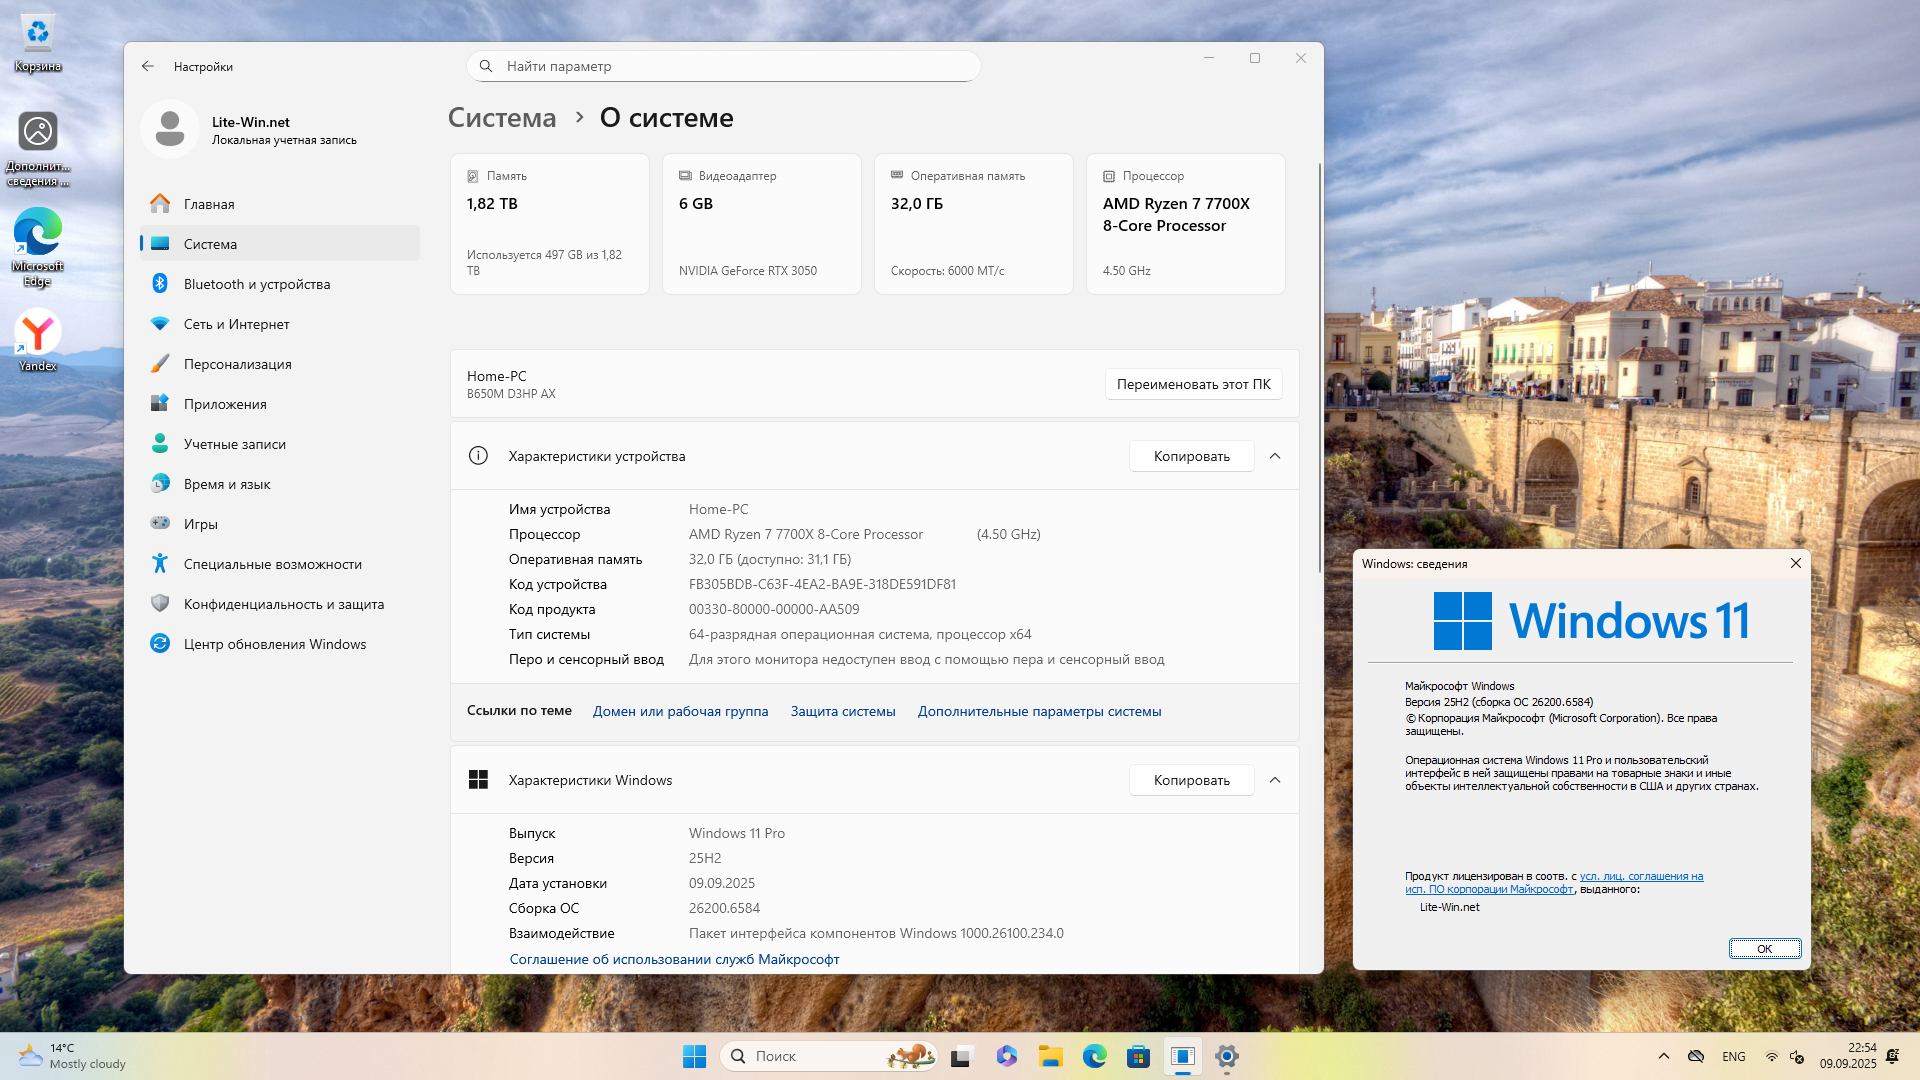
Task: Copy device specs with Копировать button
Action: (x=1191, y=456)
